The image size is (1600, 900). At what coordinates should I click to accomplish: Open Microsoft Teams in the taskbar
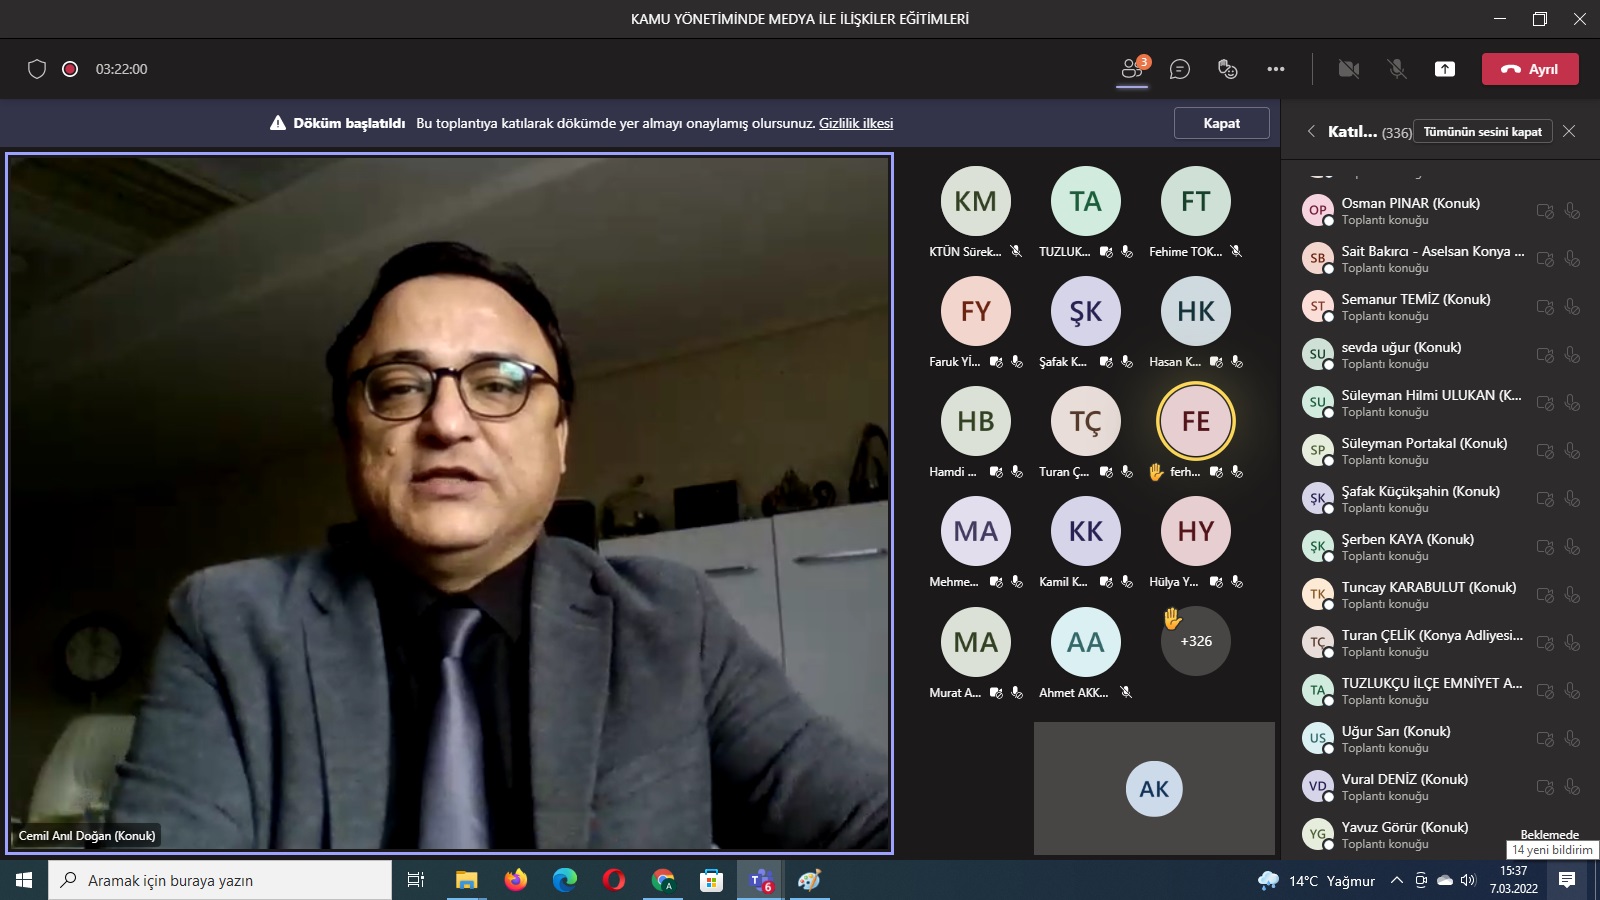(760, 880)
